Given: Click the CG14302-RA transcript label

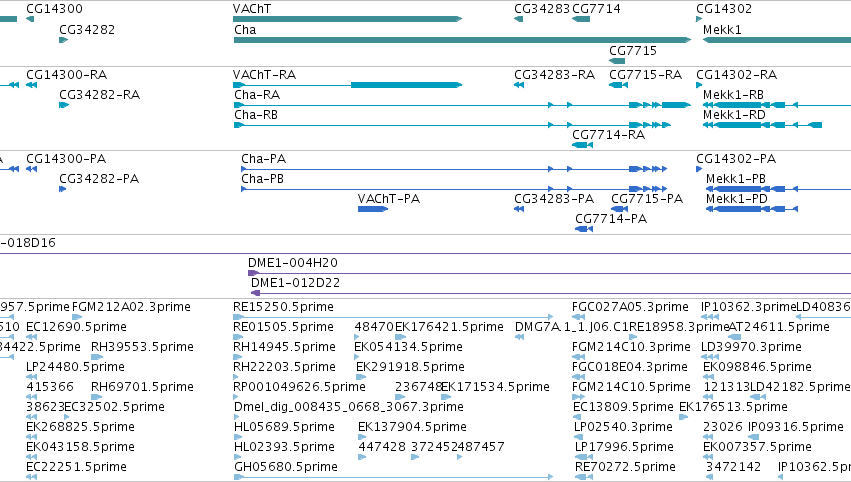Looking at the screenshot, I should pyautogui.click(x=736, y=75).
